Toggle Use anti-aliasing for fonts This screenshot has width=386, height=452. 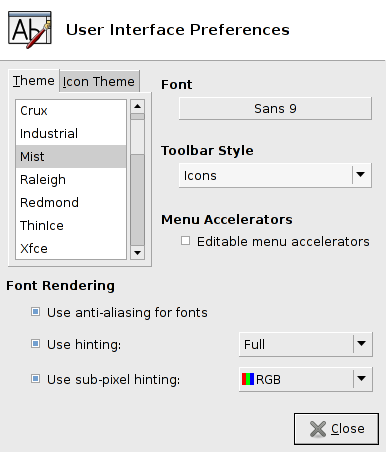35,312
